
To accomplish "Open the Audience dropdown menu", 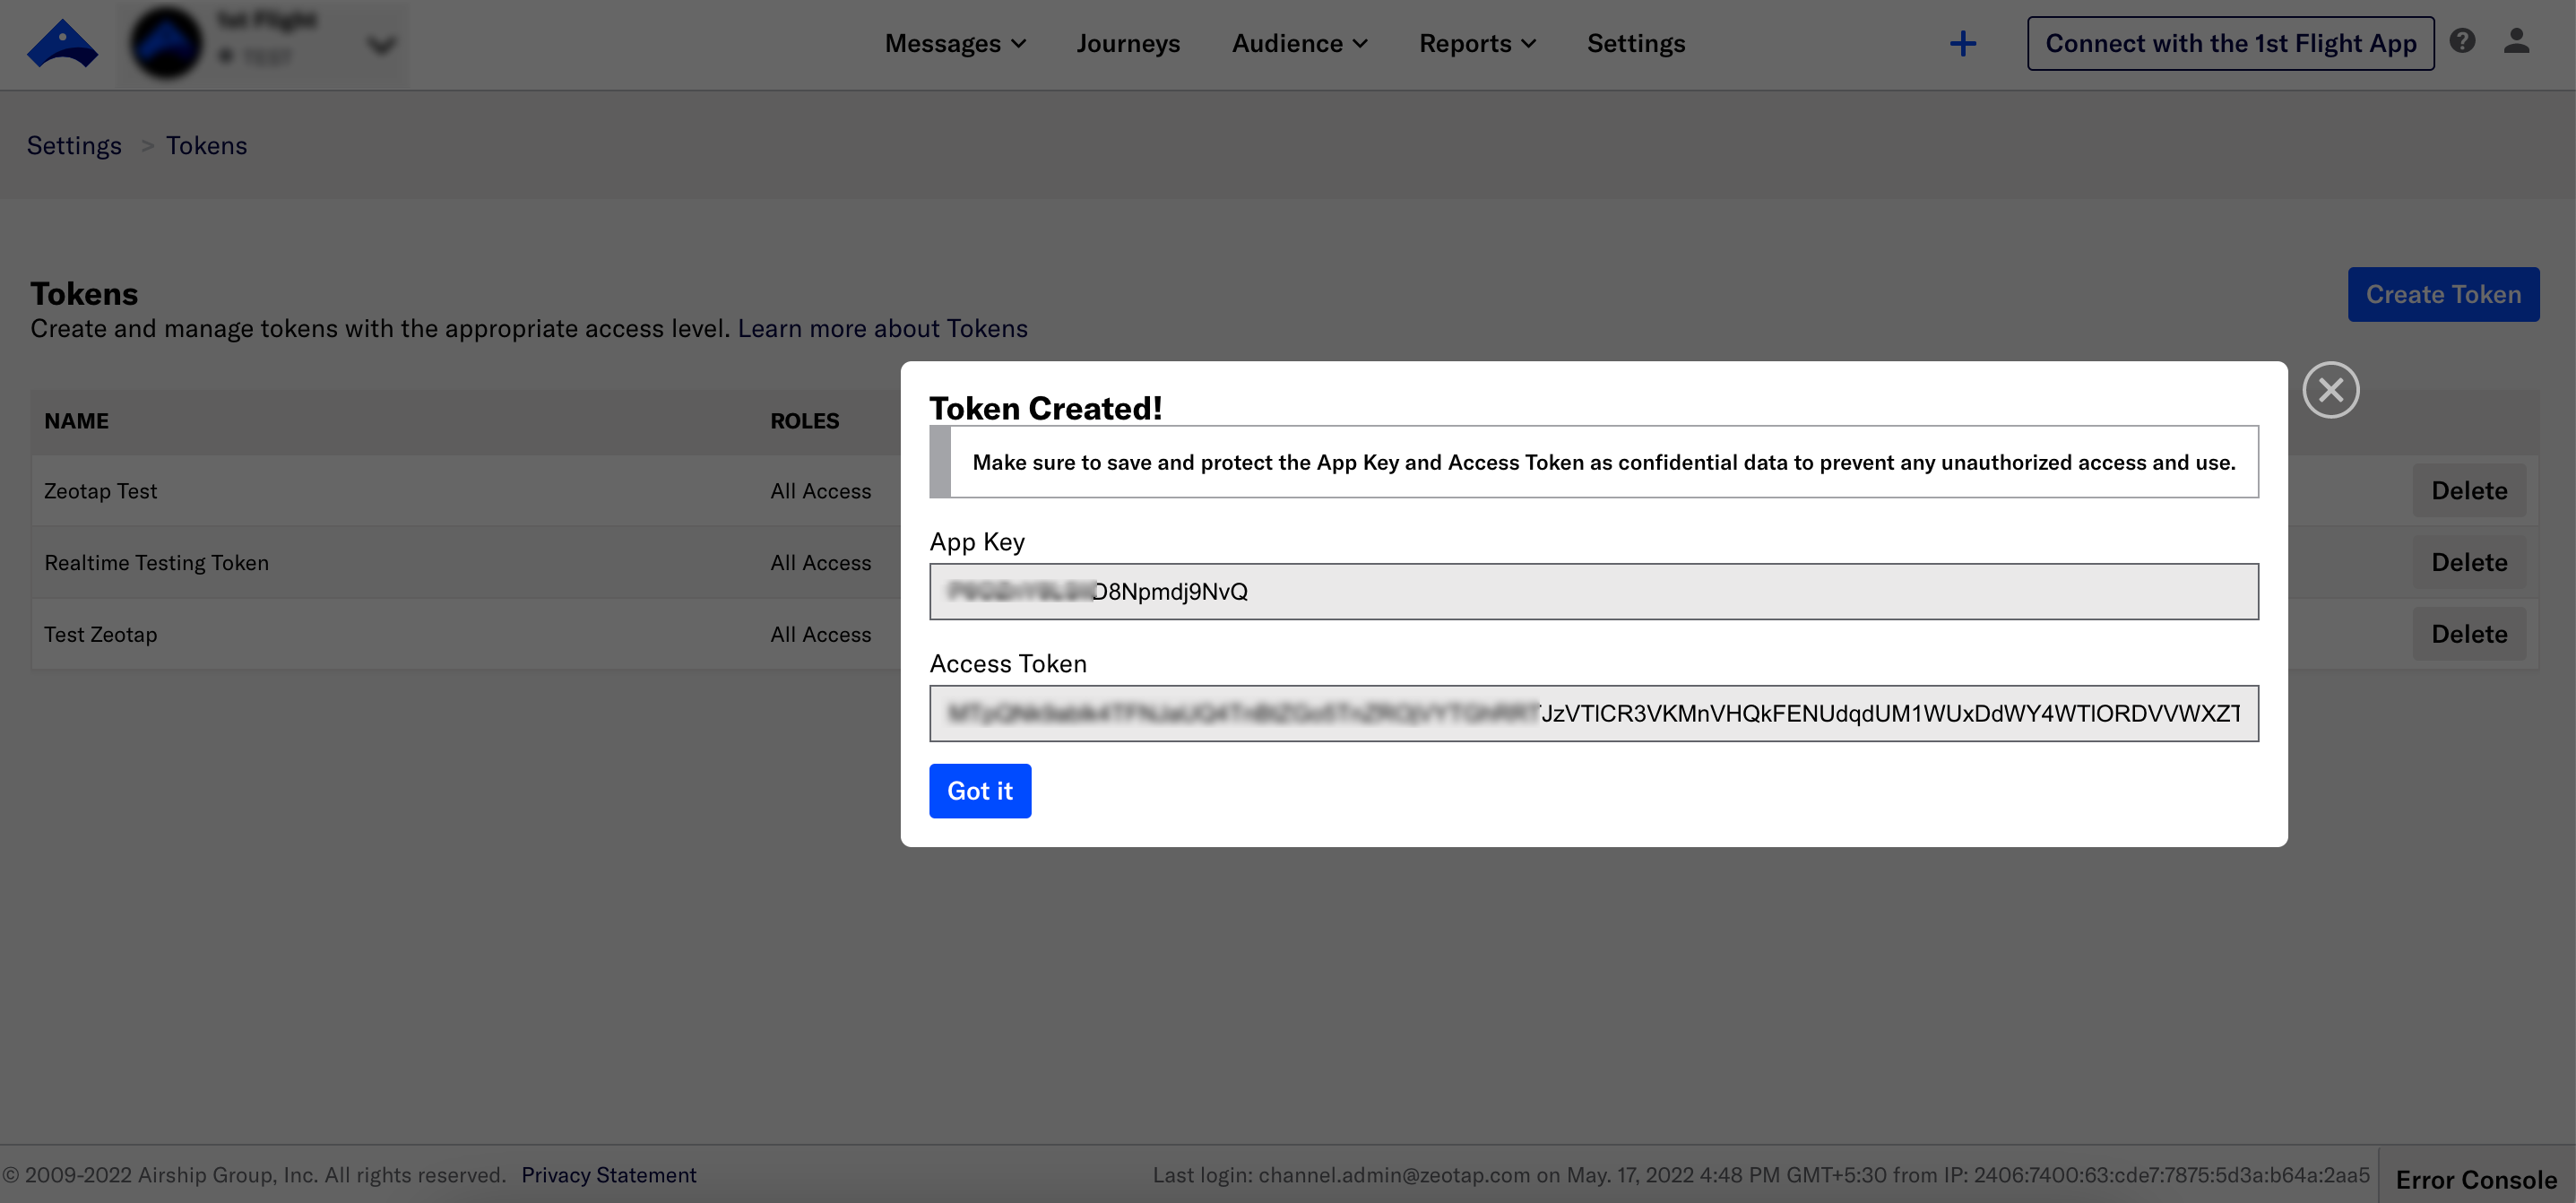I will click(1298, 43).
